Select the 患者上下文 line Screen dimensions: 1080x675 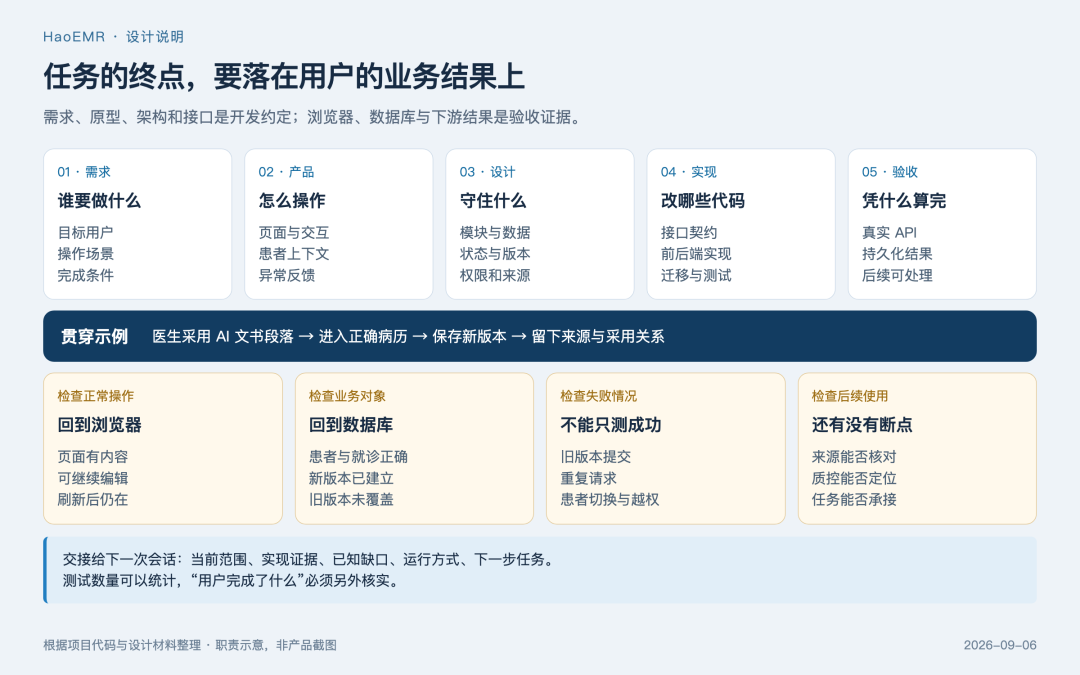pyautogui.click(x=294, y=254)
